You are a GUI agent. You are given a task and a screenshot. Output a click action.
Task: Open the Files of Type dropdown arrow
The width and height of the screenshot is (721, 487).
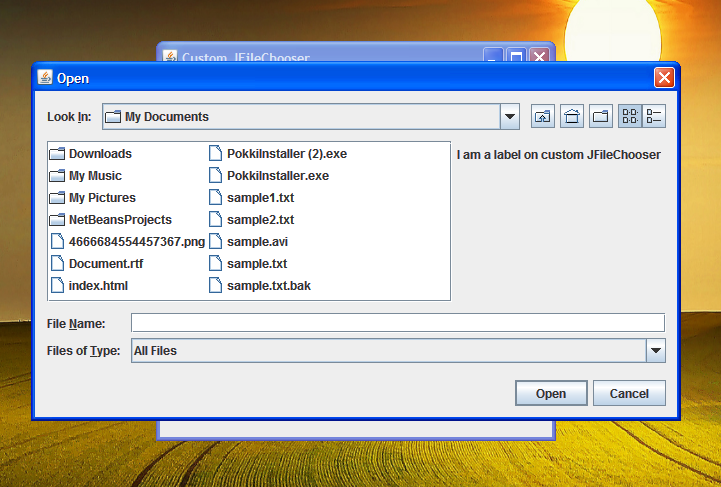coord(655,350)
